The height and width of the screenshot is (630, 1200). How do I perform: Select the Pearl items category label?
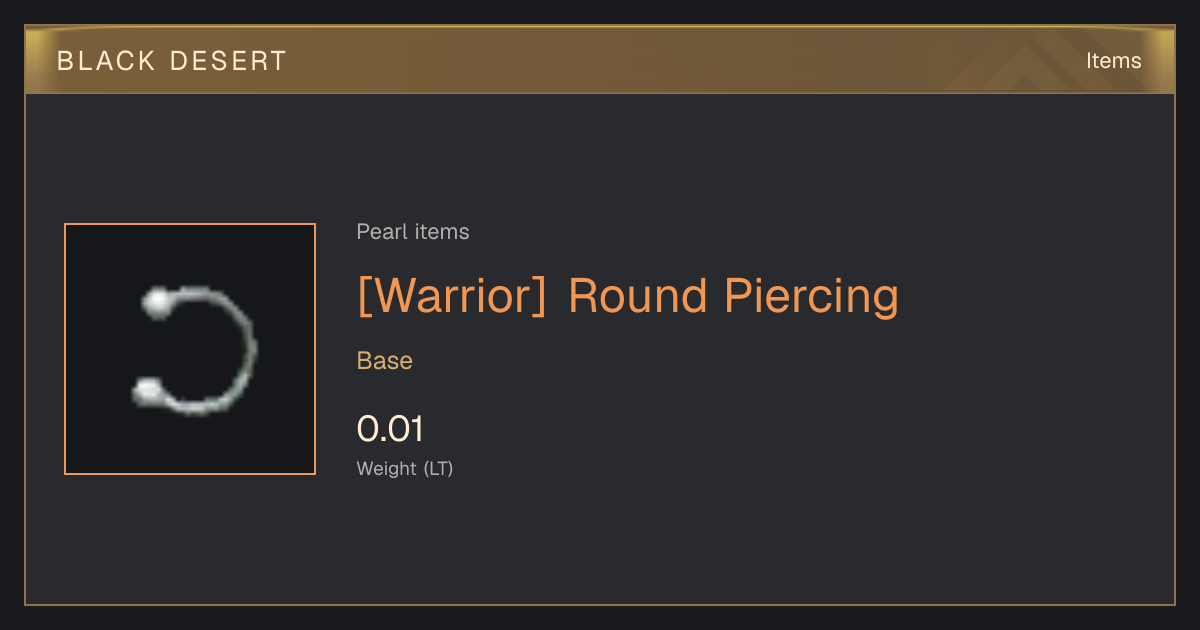tap(413, 232)
